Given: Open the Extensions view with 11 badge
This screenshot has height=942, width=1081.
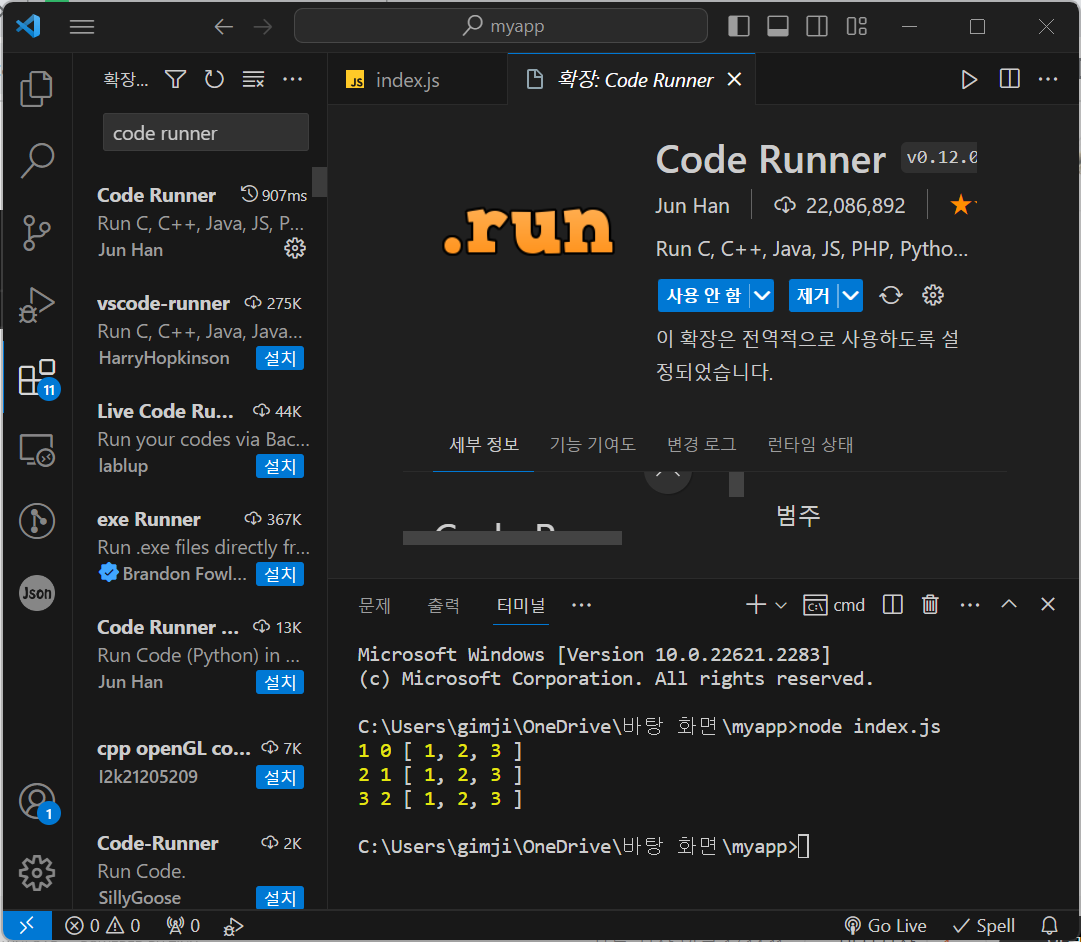Looking at the screenshot, I should pyautogui.click(x=38, y=377).
